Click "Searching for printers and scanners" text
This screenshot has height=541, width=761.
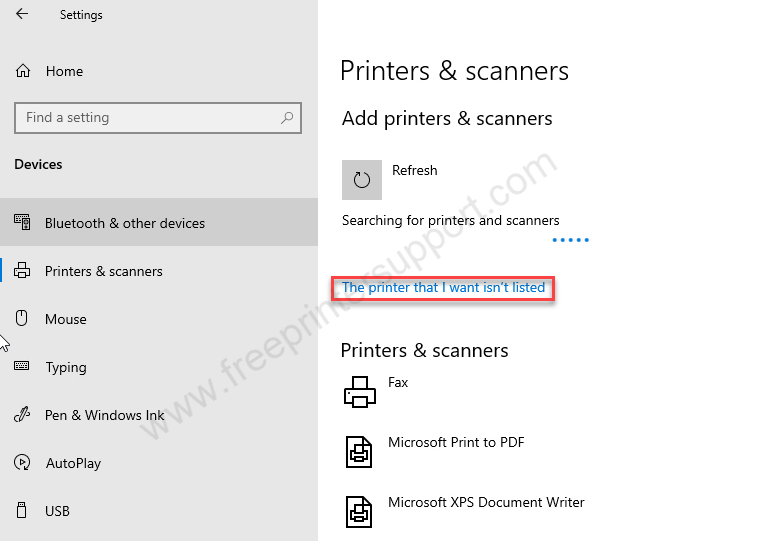coord(450,220)
